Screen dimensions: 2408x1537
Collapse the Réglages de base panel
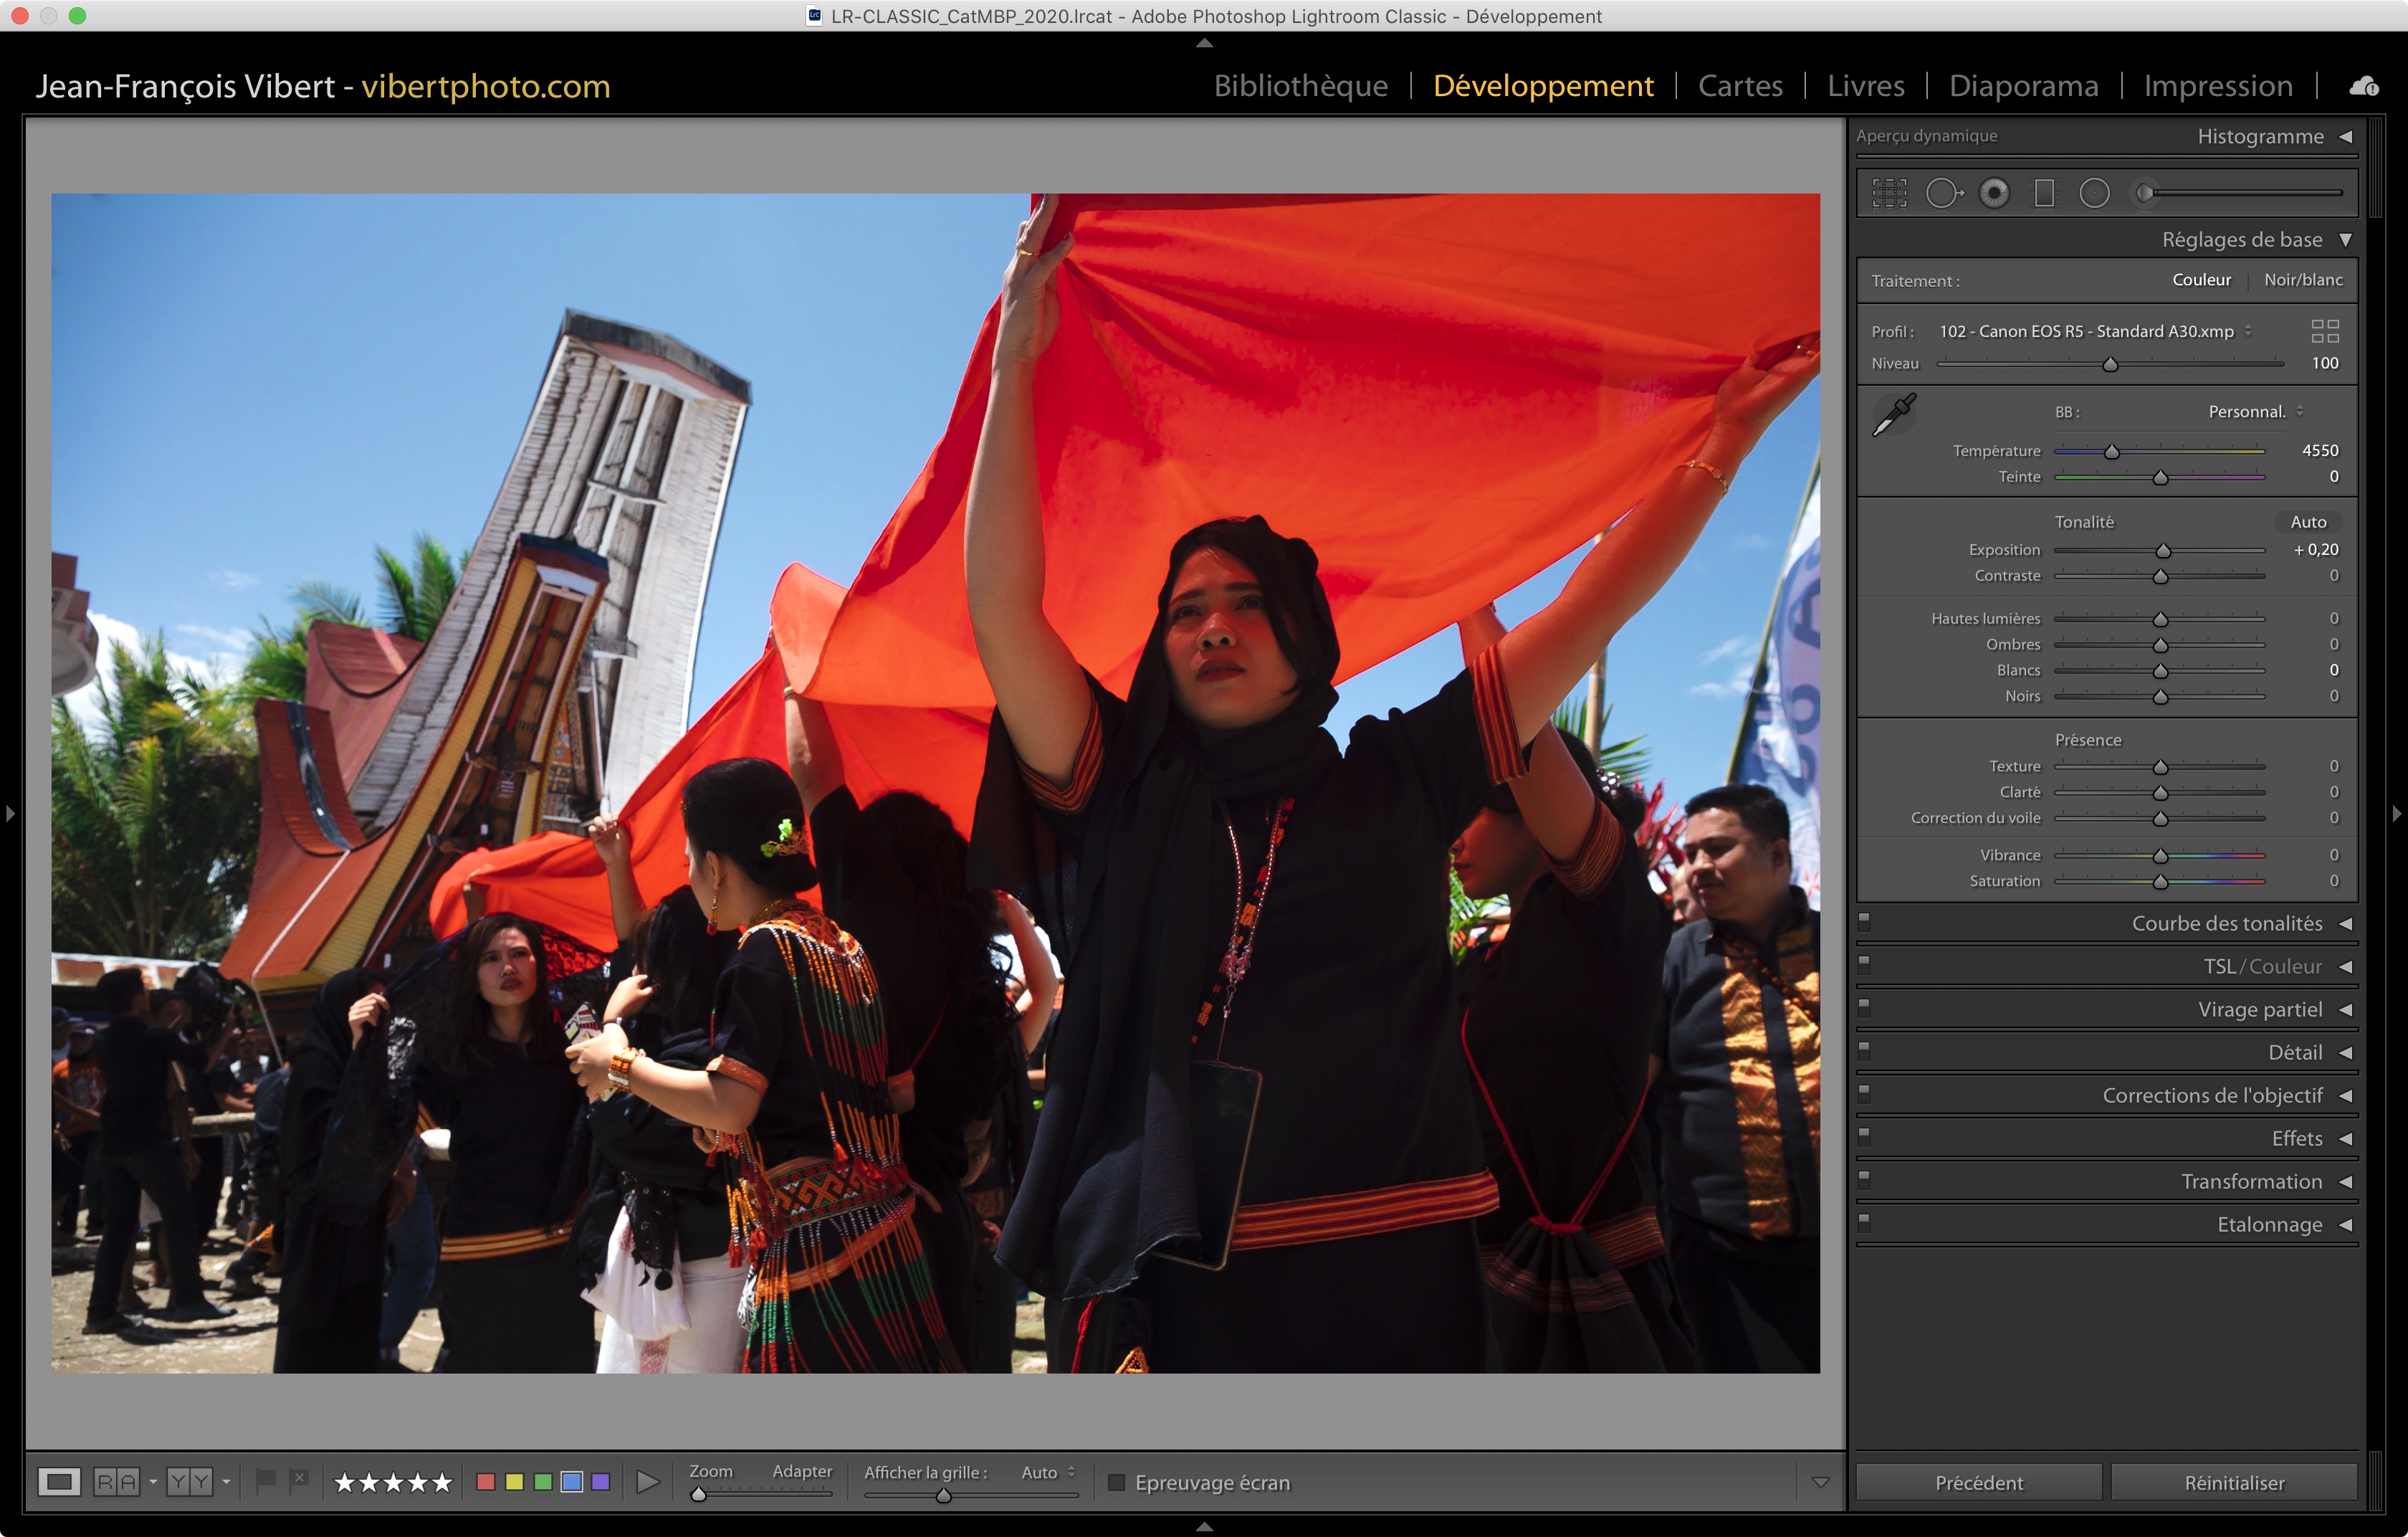[2346, 240]
